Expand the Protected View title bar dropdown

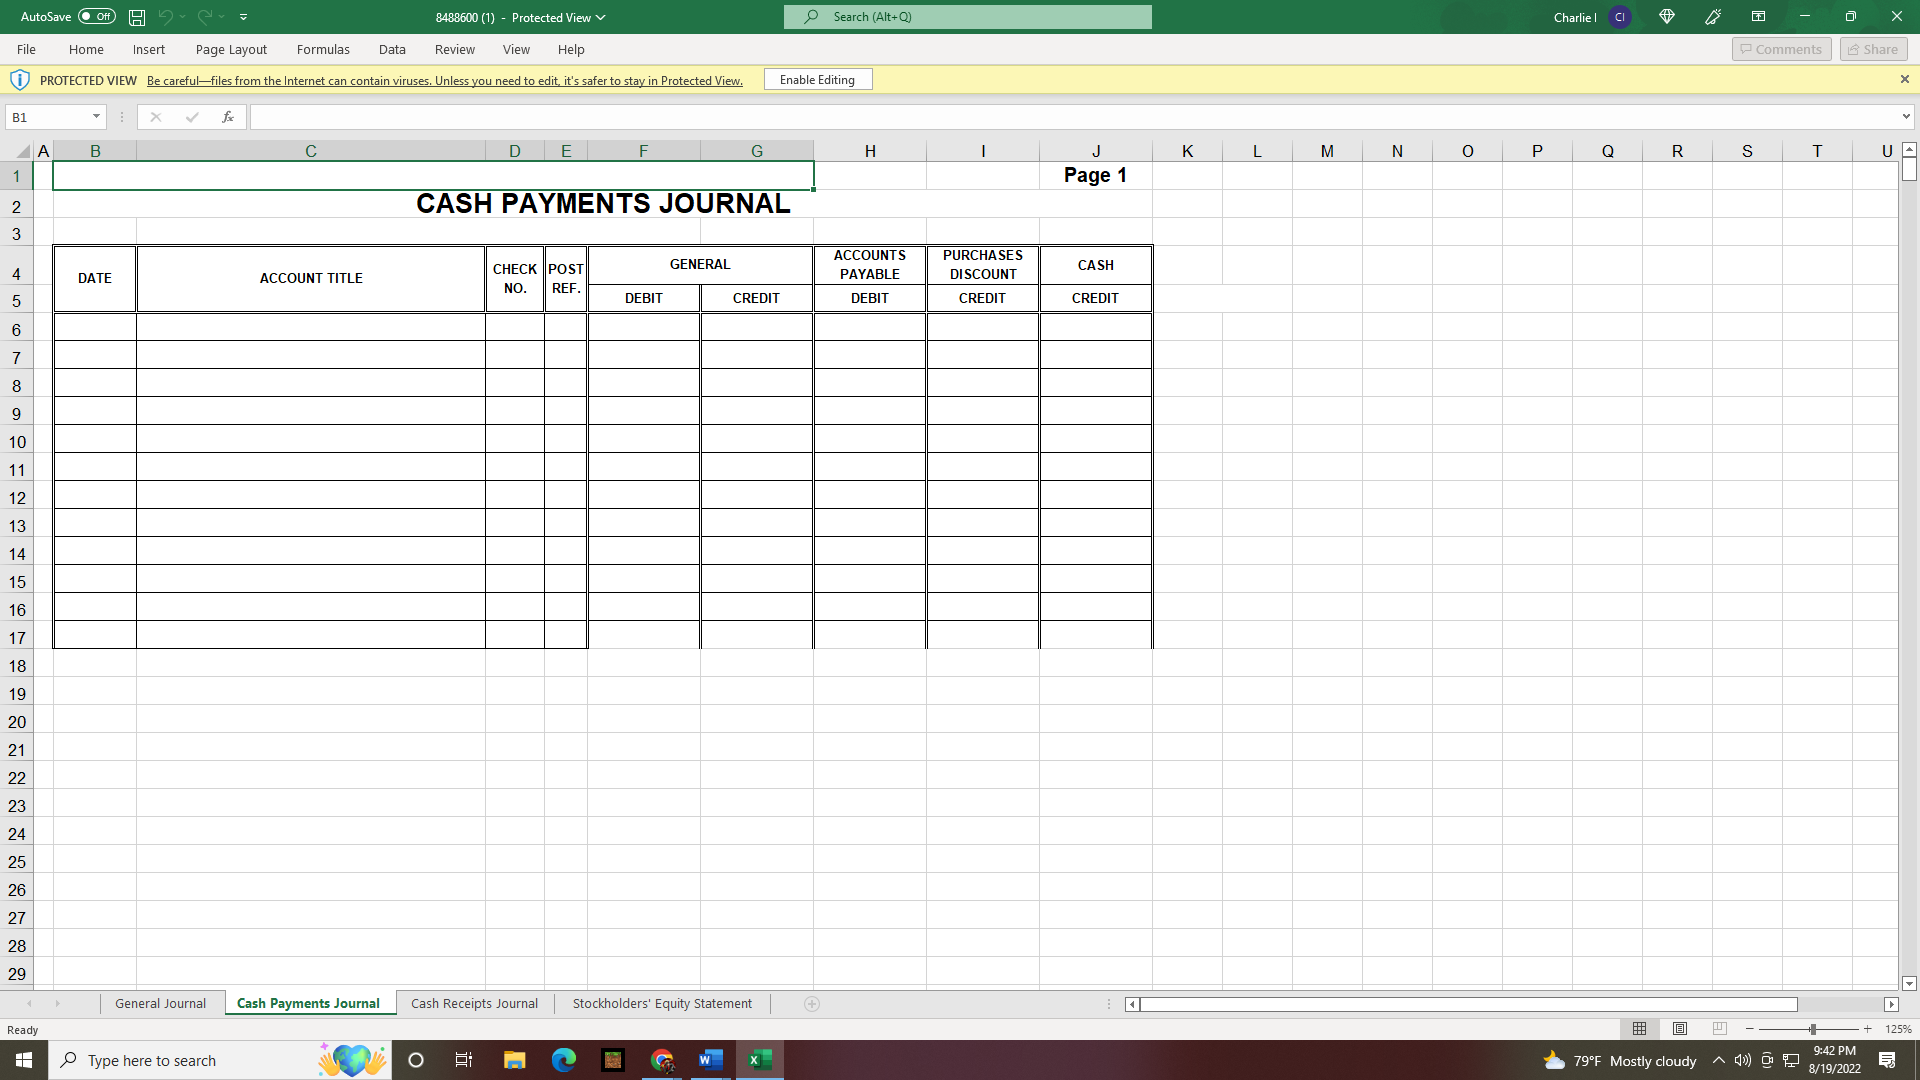[600, 17]
